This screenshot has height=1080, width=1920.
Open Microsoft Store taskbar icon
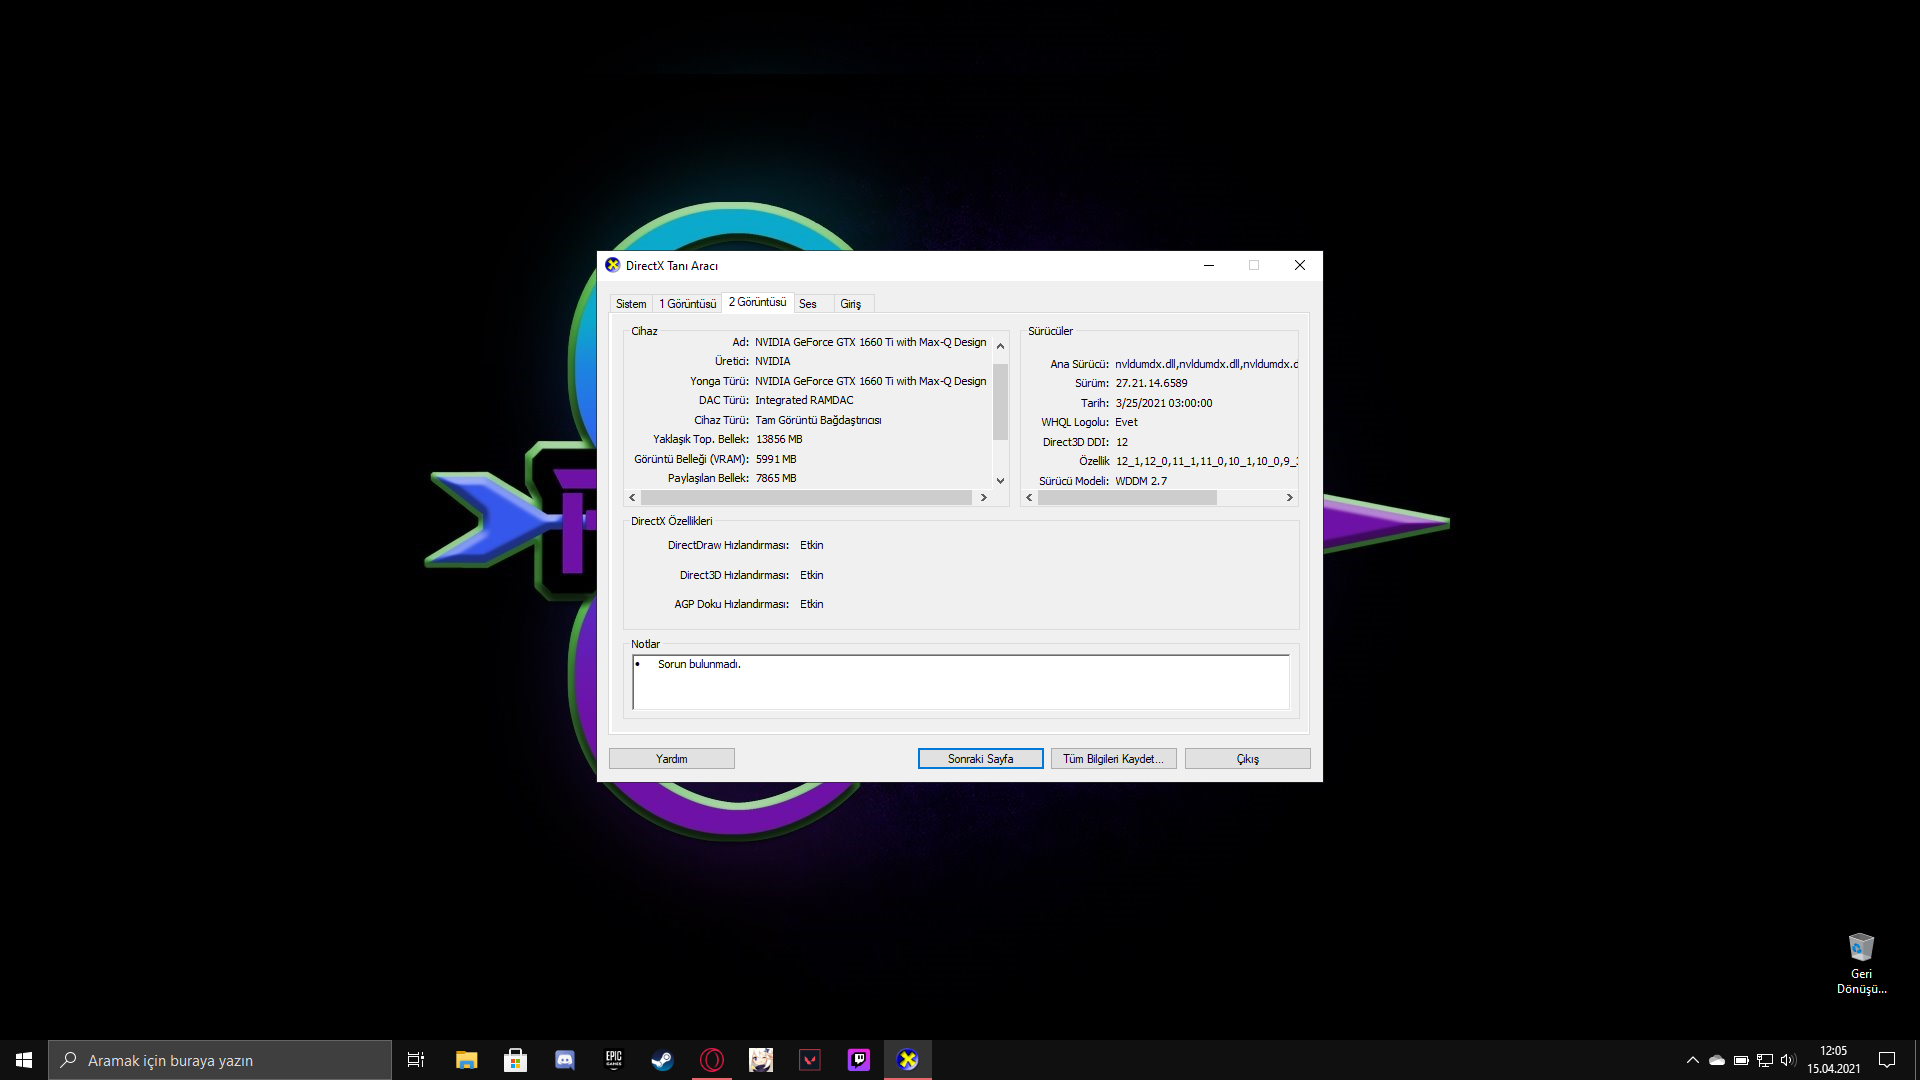[516, 1060]
